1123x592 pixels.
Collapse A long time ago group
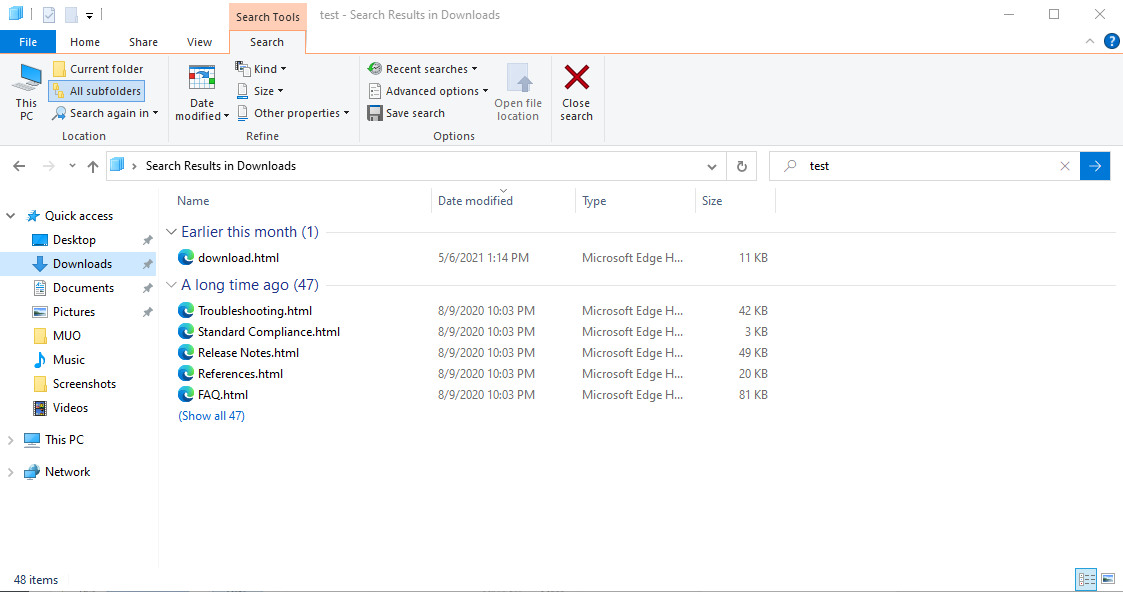coord(171,285)
